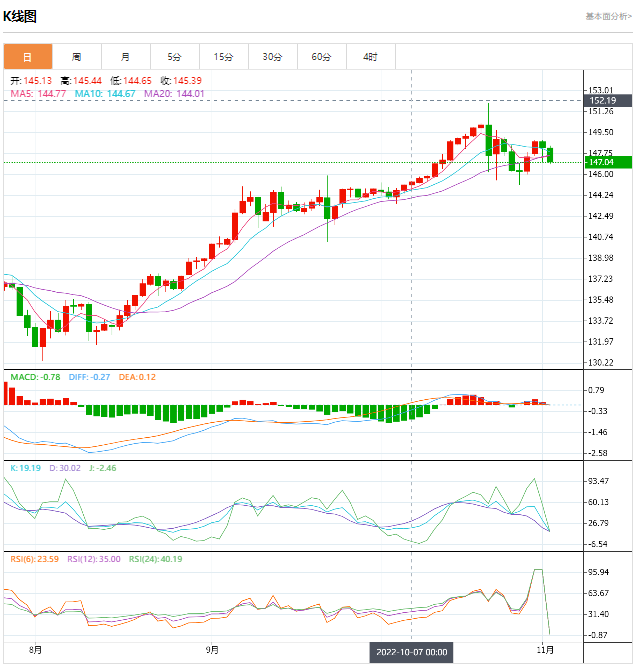634x671 pixels.
Task: Click the 收: 145.39 close price
Action: tap(181, 80)
